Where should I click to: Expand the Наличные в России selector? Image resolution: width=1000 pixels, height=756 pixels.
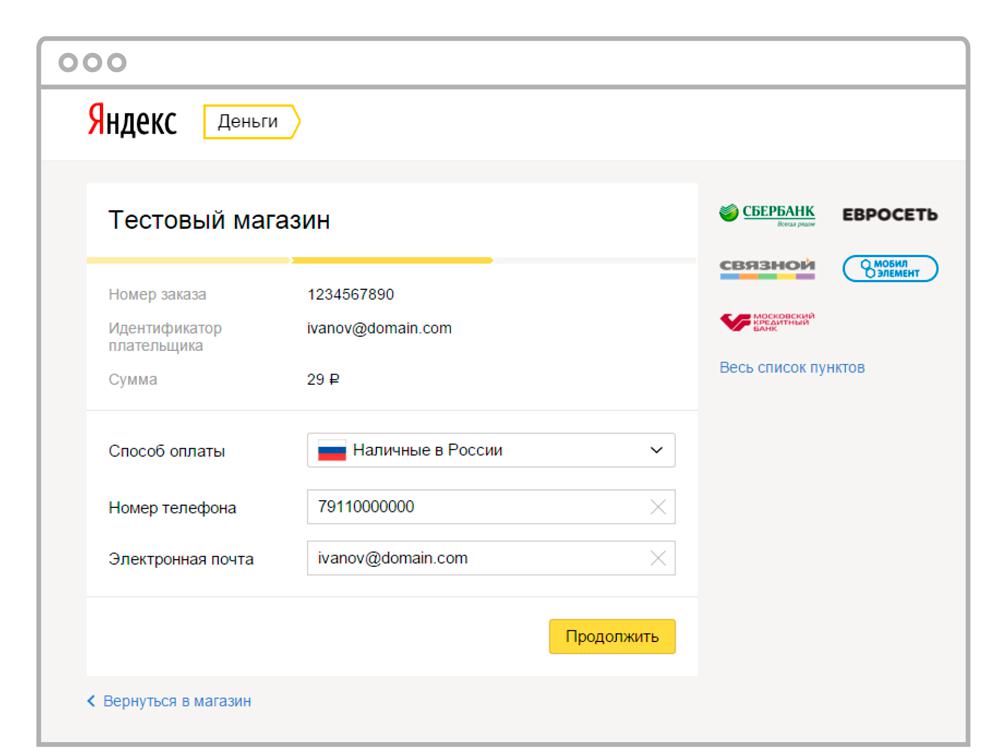pos(450,452)
